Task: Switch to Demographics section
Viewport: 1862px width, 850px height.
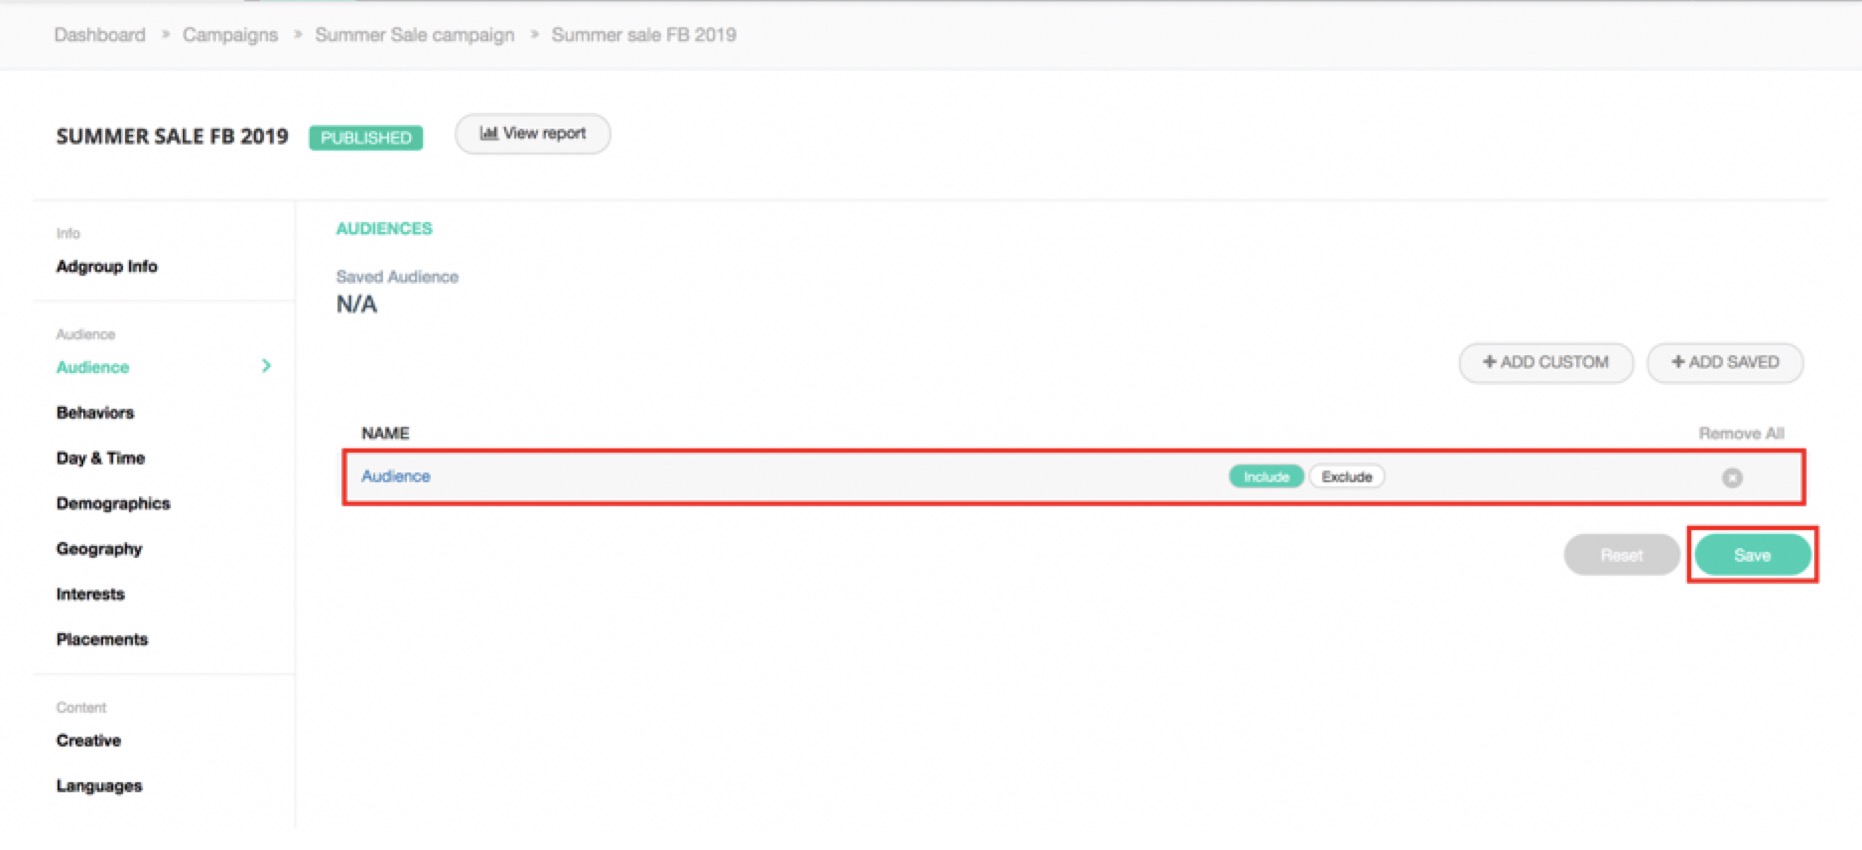Action: point(113,503)
